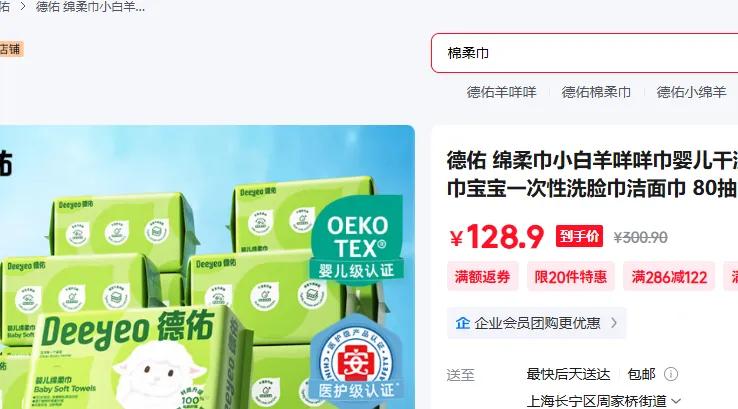Viewport: 738px width, 409px height.
Task: Click the Deeyeo 德佑 logo on box
Action: click(128, 329)
